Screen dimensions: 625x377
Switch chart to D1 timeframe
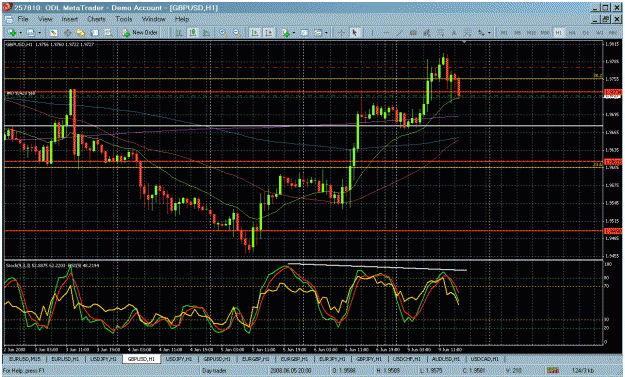coord(586,33)
